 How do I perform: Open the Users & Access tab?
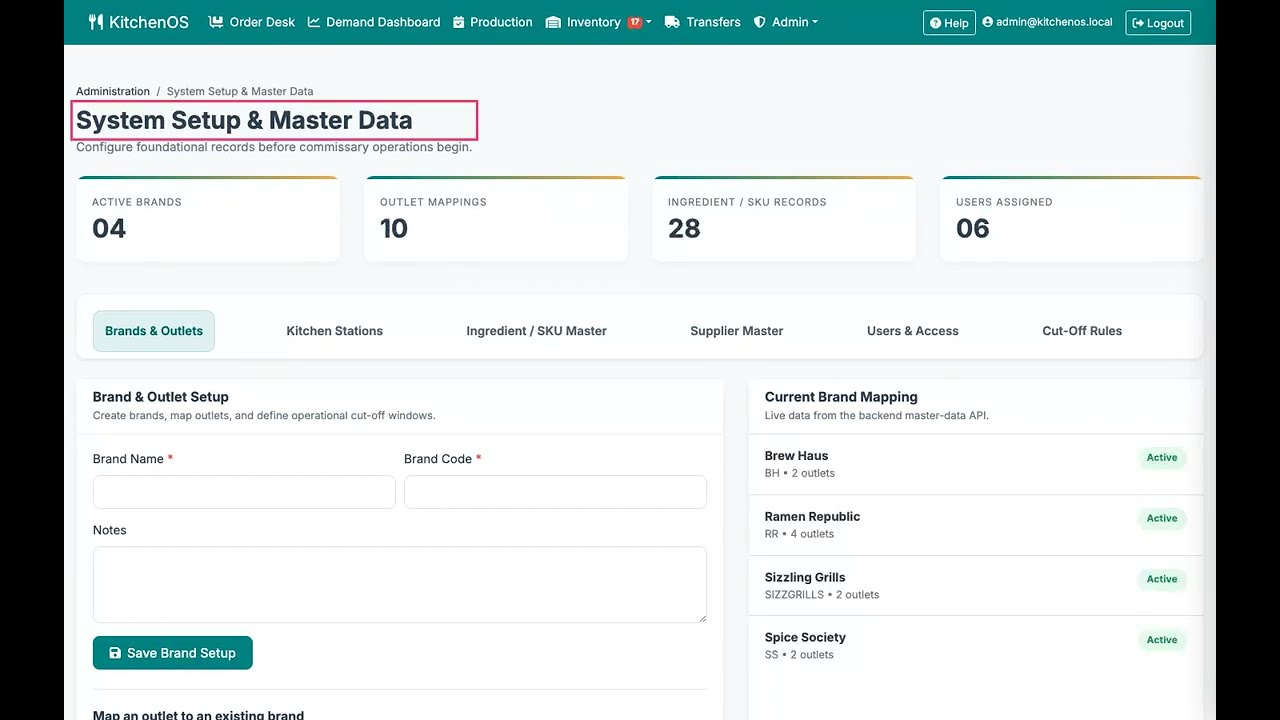pyautogui.click(x=913, y=331)
